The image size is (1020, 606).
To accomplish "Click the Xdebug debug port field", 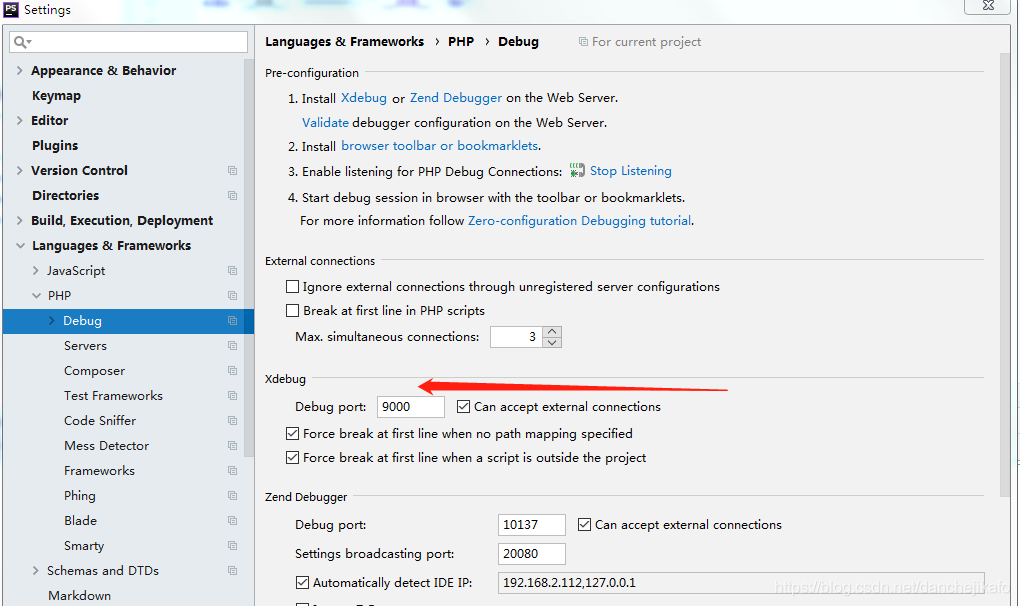I will [x=410, y=407].
